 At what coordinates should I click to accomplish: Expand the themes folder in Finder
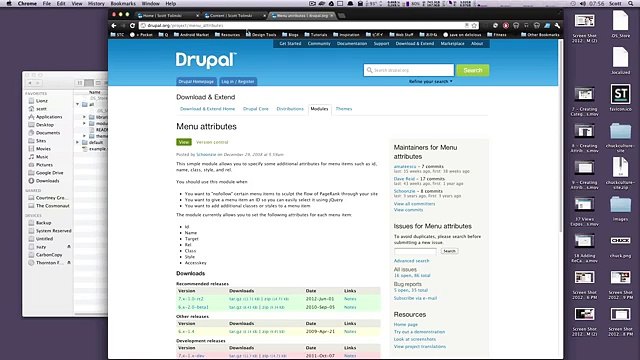84,136
